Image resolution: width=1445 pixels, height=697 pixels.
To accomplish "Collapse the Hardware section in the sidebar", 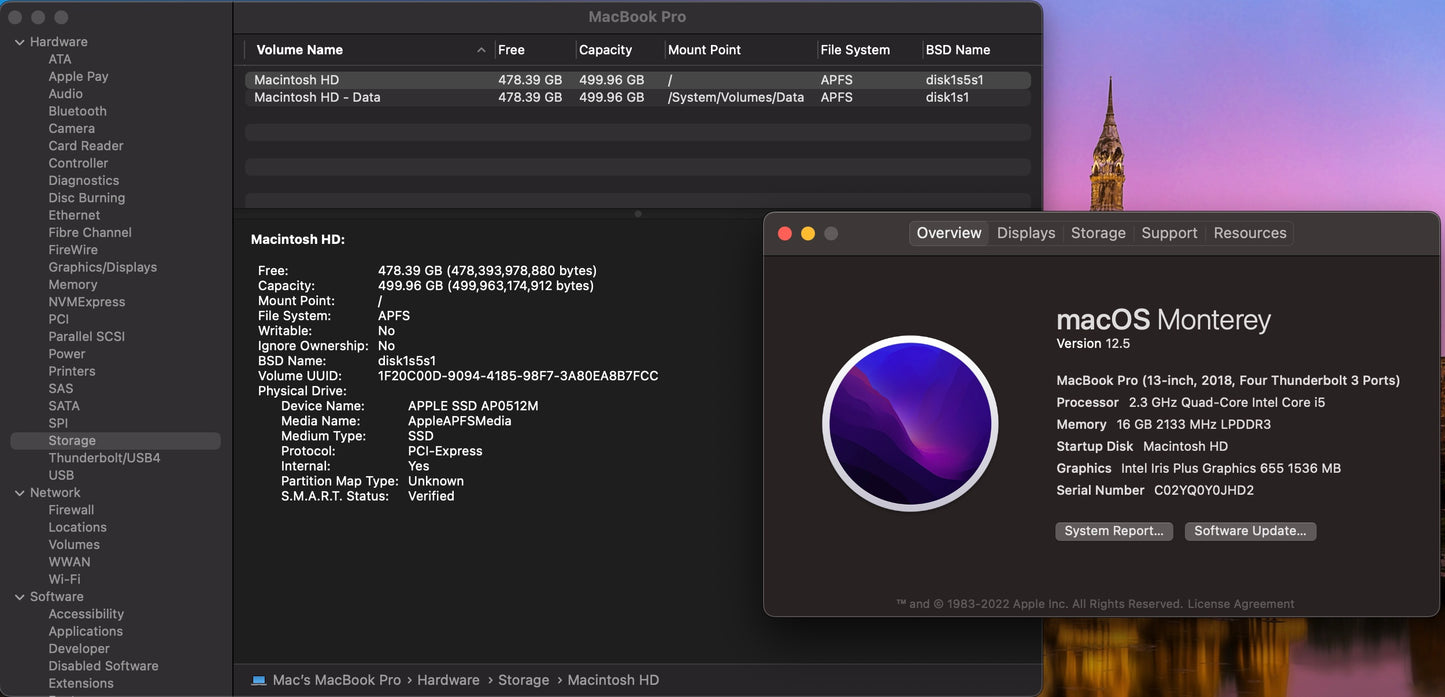I will pos(18,41).
